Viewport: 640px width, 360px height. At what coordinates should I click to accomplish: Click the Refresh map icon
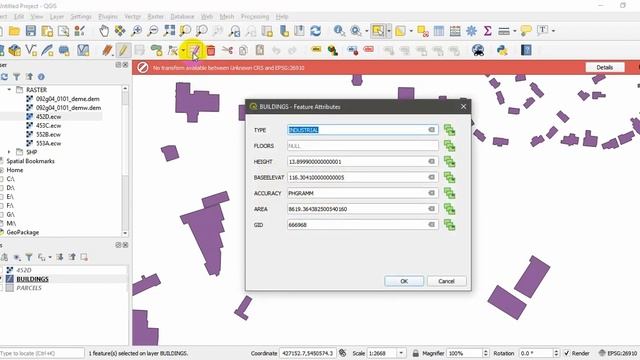[316, 31]
